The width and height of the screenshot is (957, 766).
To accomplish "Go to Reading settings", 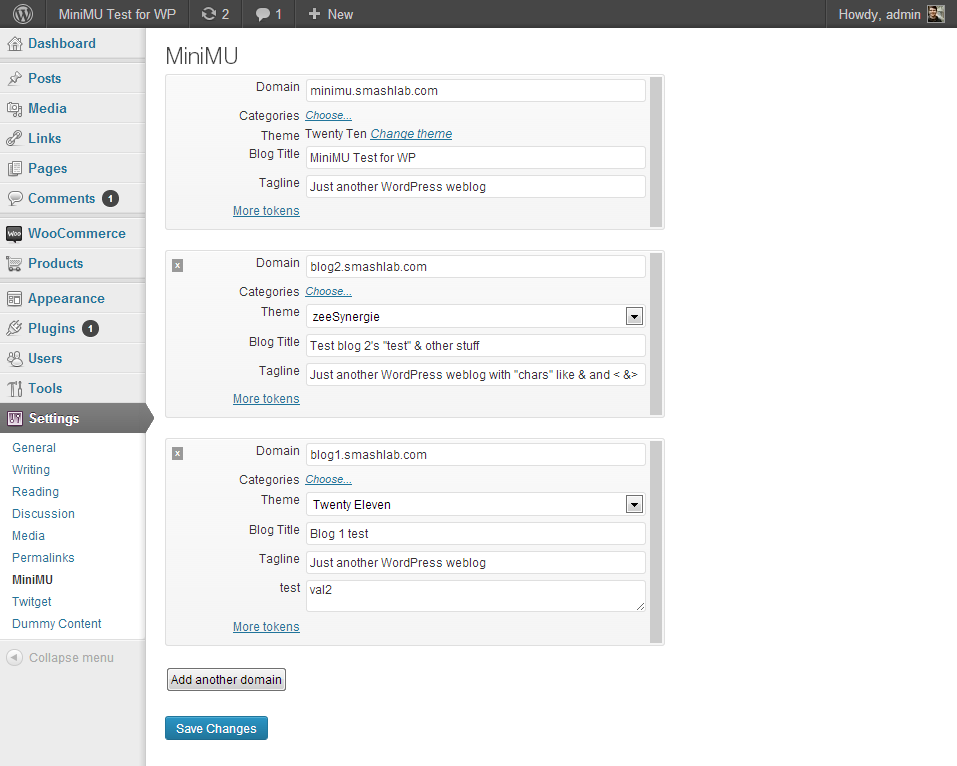I will click(35, 491).
